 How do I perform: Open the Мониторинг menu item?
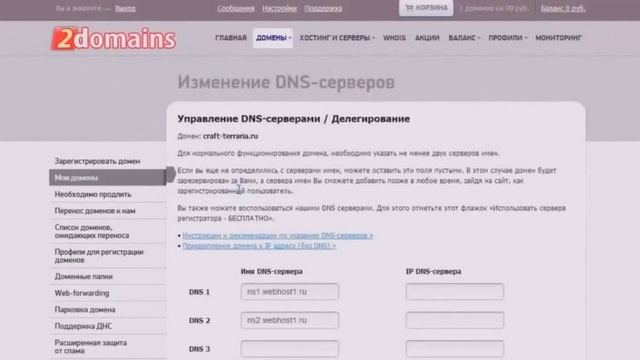(558, 38)
